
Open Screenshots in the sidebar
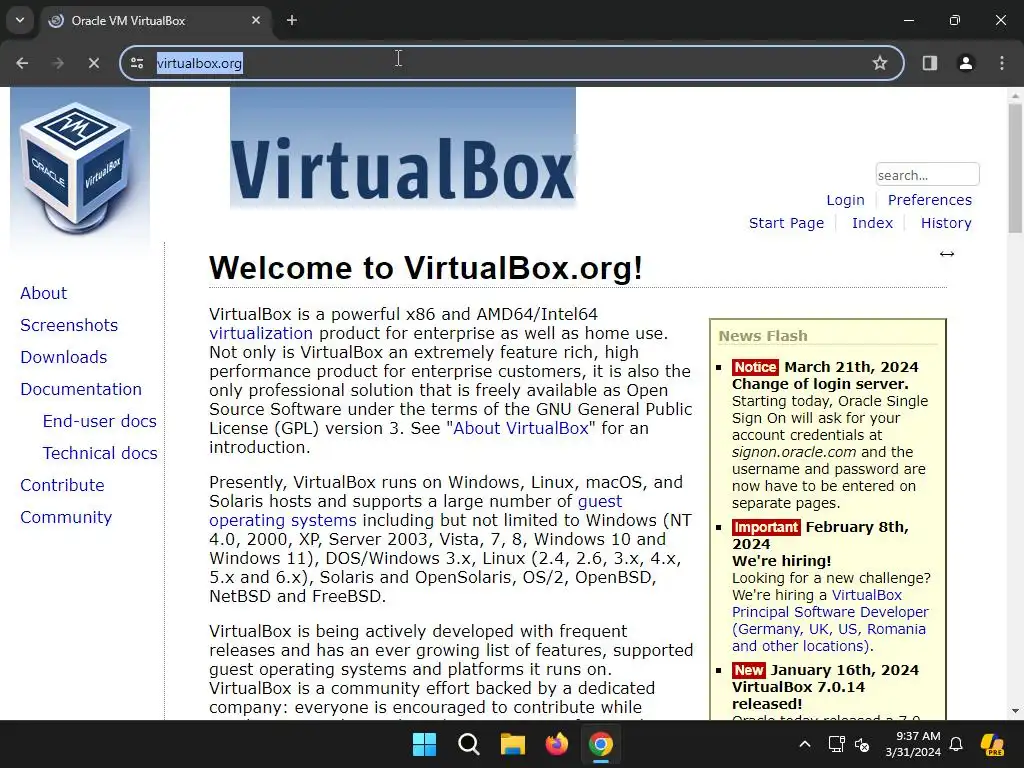tap(69, 325)
